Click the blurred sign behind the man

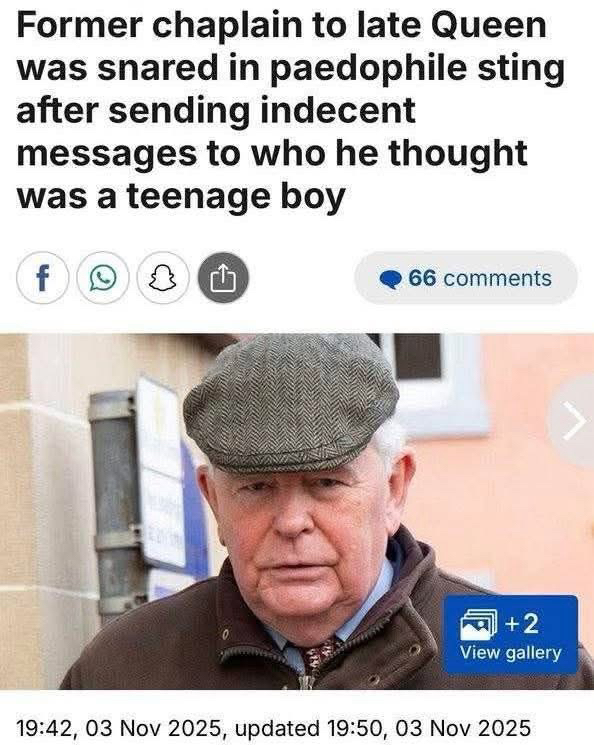164,475
